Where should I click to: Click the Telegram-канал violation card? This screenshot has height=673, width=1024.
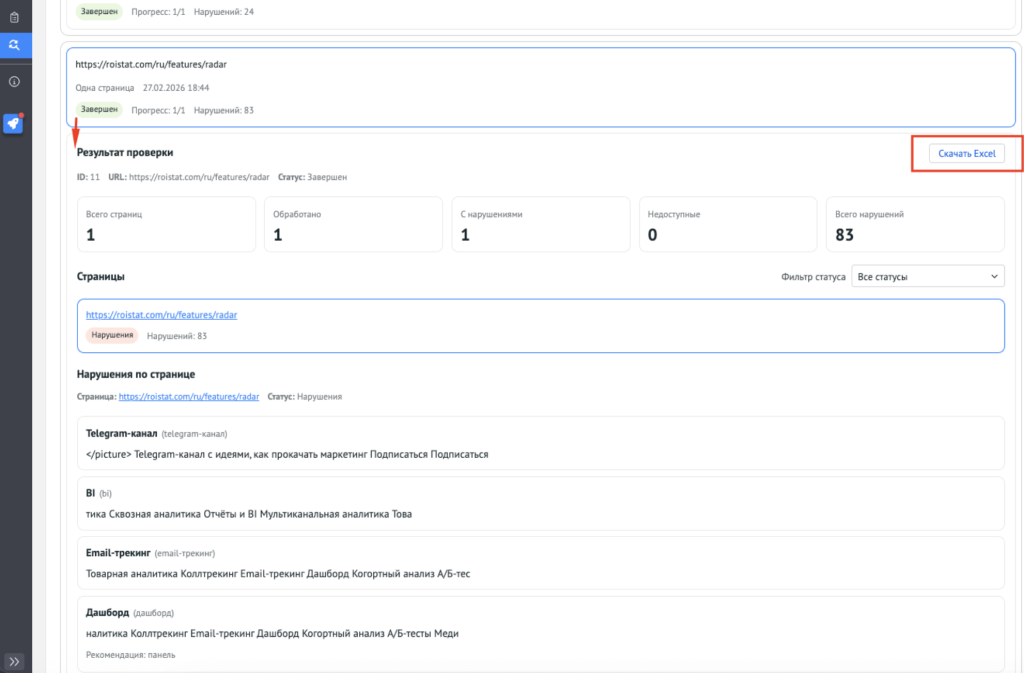540,443
